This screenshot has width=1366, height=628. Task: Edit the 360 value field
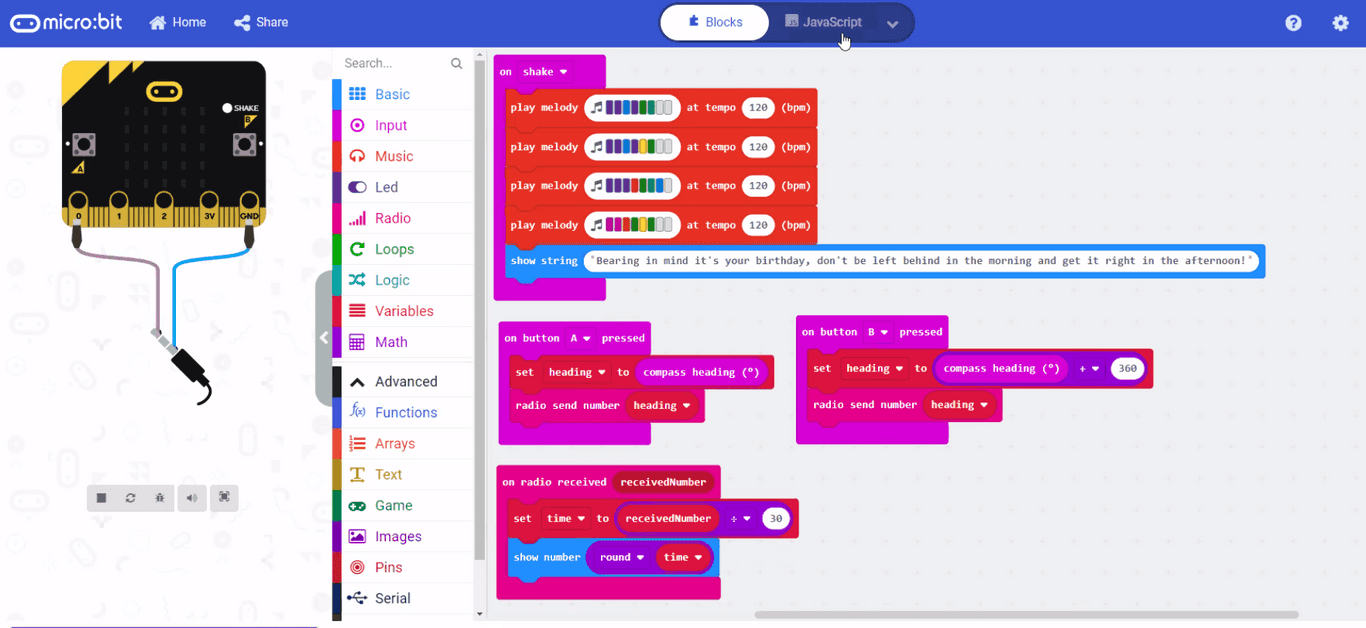pyautogui.click(x=1128, y=368)
